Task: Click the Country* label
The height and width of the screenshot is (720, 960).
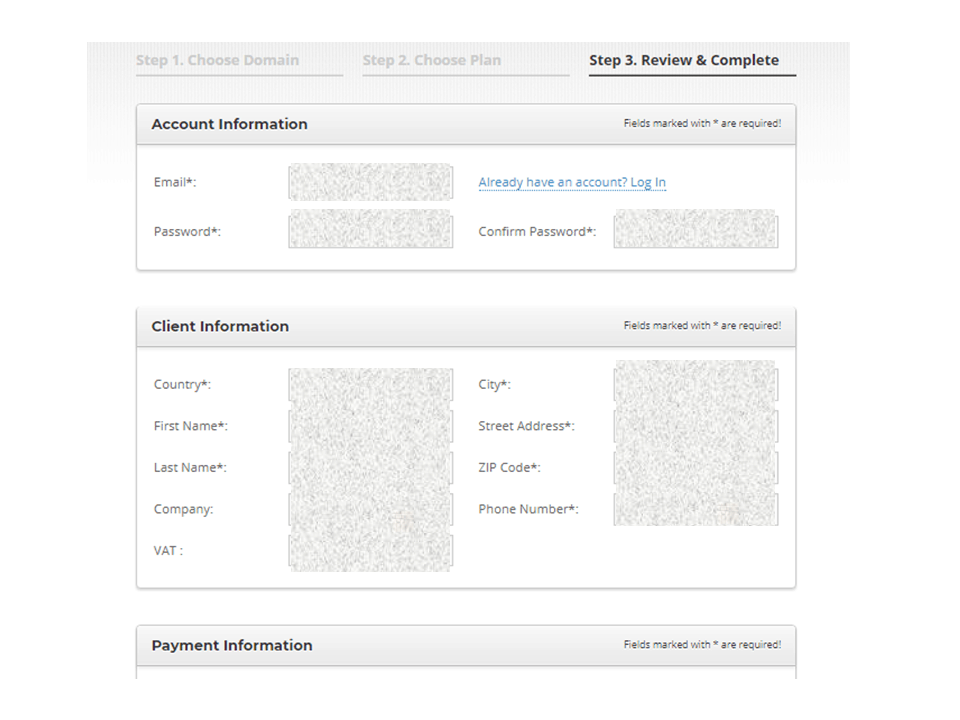Action: pos(182,384)
